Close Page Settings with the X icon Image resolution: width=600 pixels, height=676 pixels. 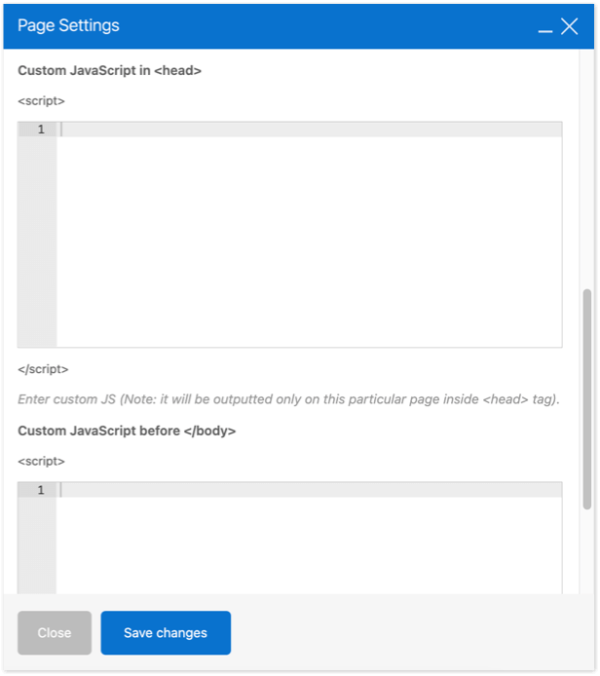pos(569,26)
